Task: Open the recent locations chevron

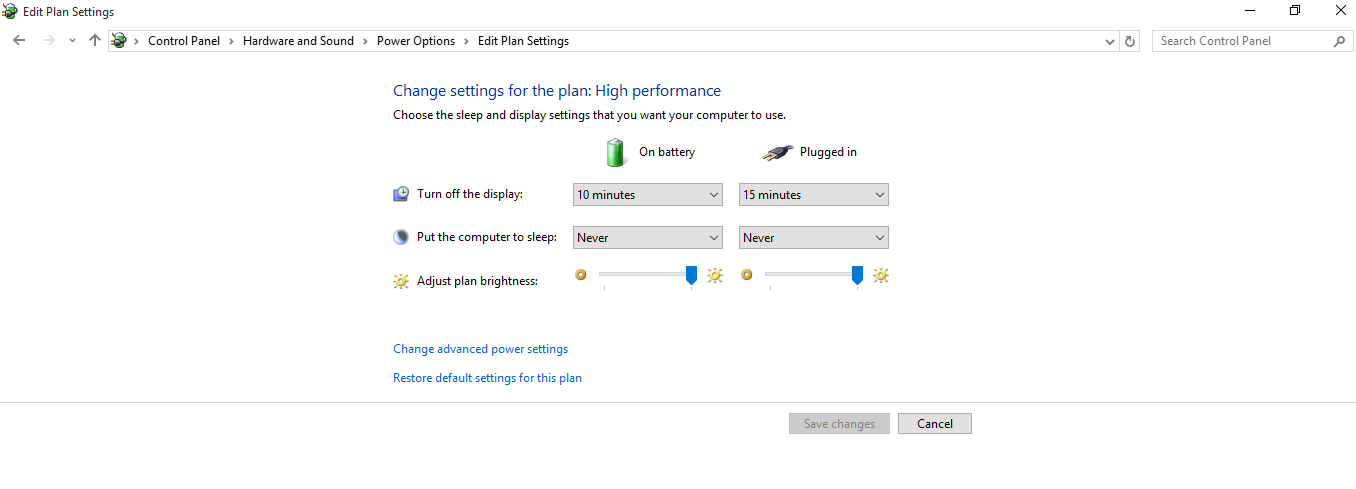Action: [x=72, y=41]
